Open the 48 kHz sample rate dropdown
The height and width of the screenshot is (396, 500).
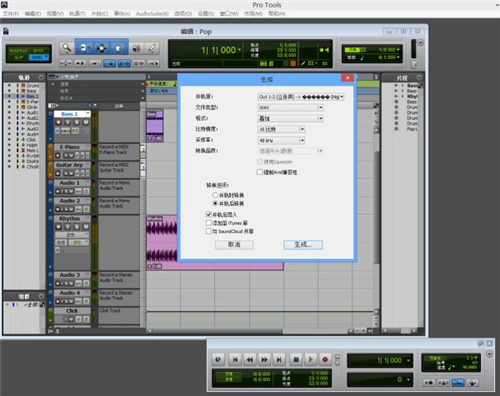(x=281, y=140)
